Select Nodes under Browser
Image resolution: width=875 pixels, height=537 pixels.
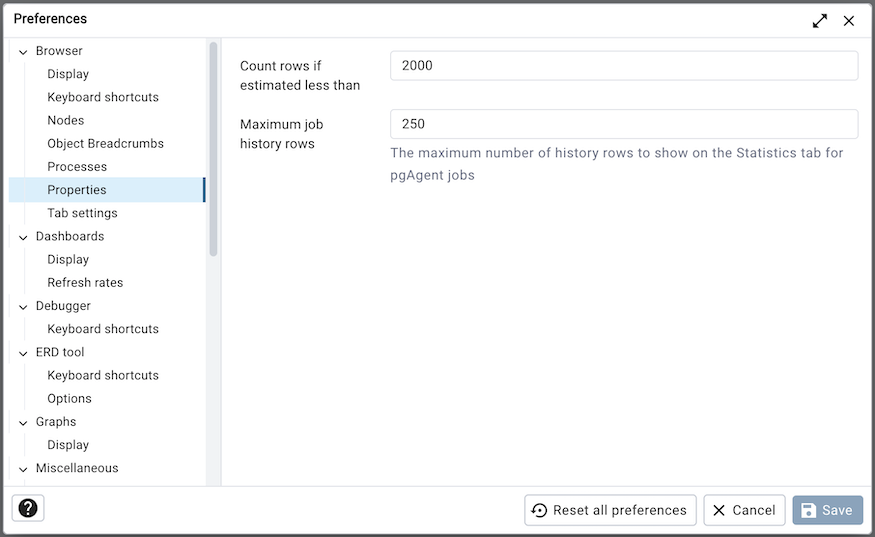pos(66,120)
